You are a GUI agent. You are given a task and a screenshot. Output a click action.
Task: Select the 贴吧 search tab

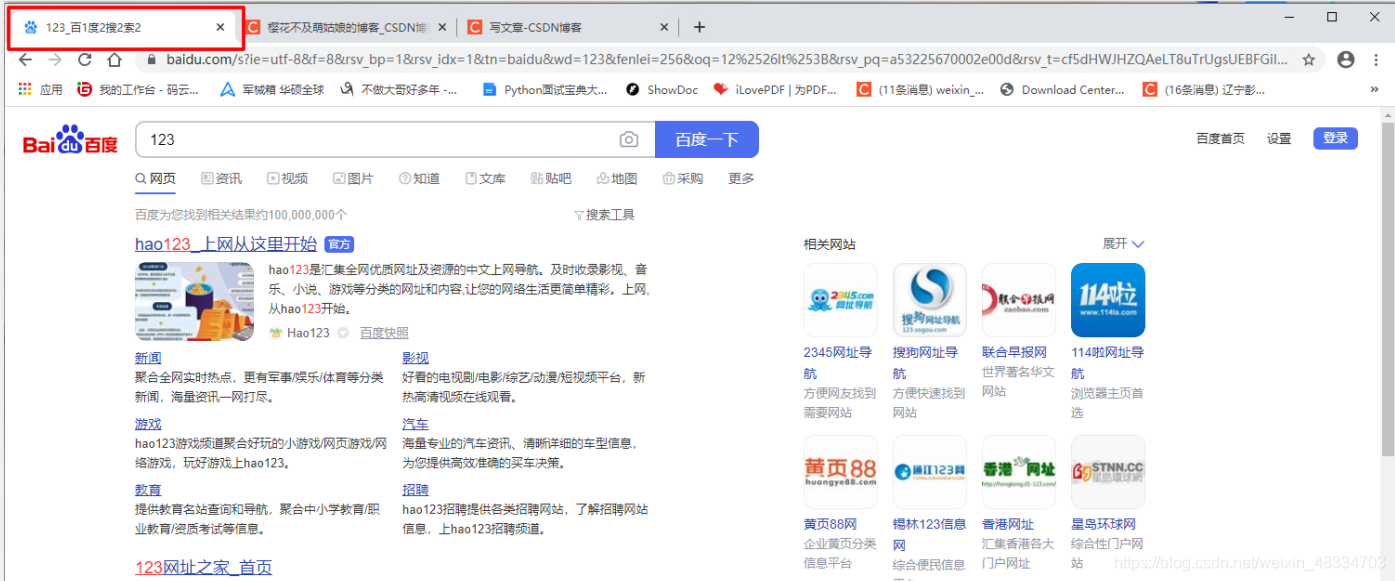point(551,178)
